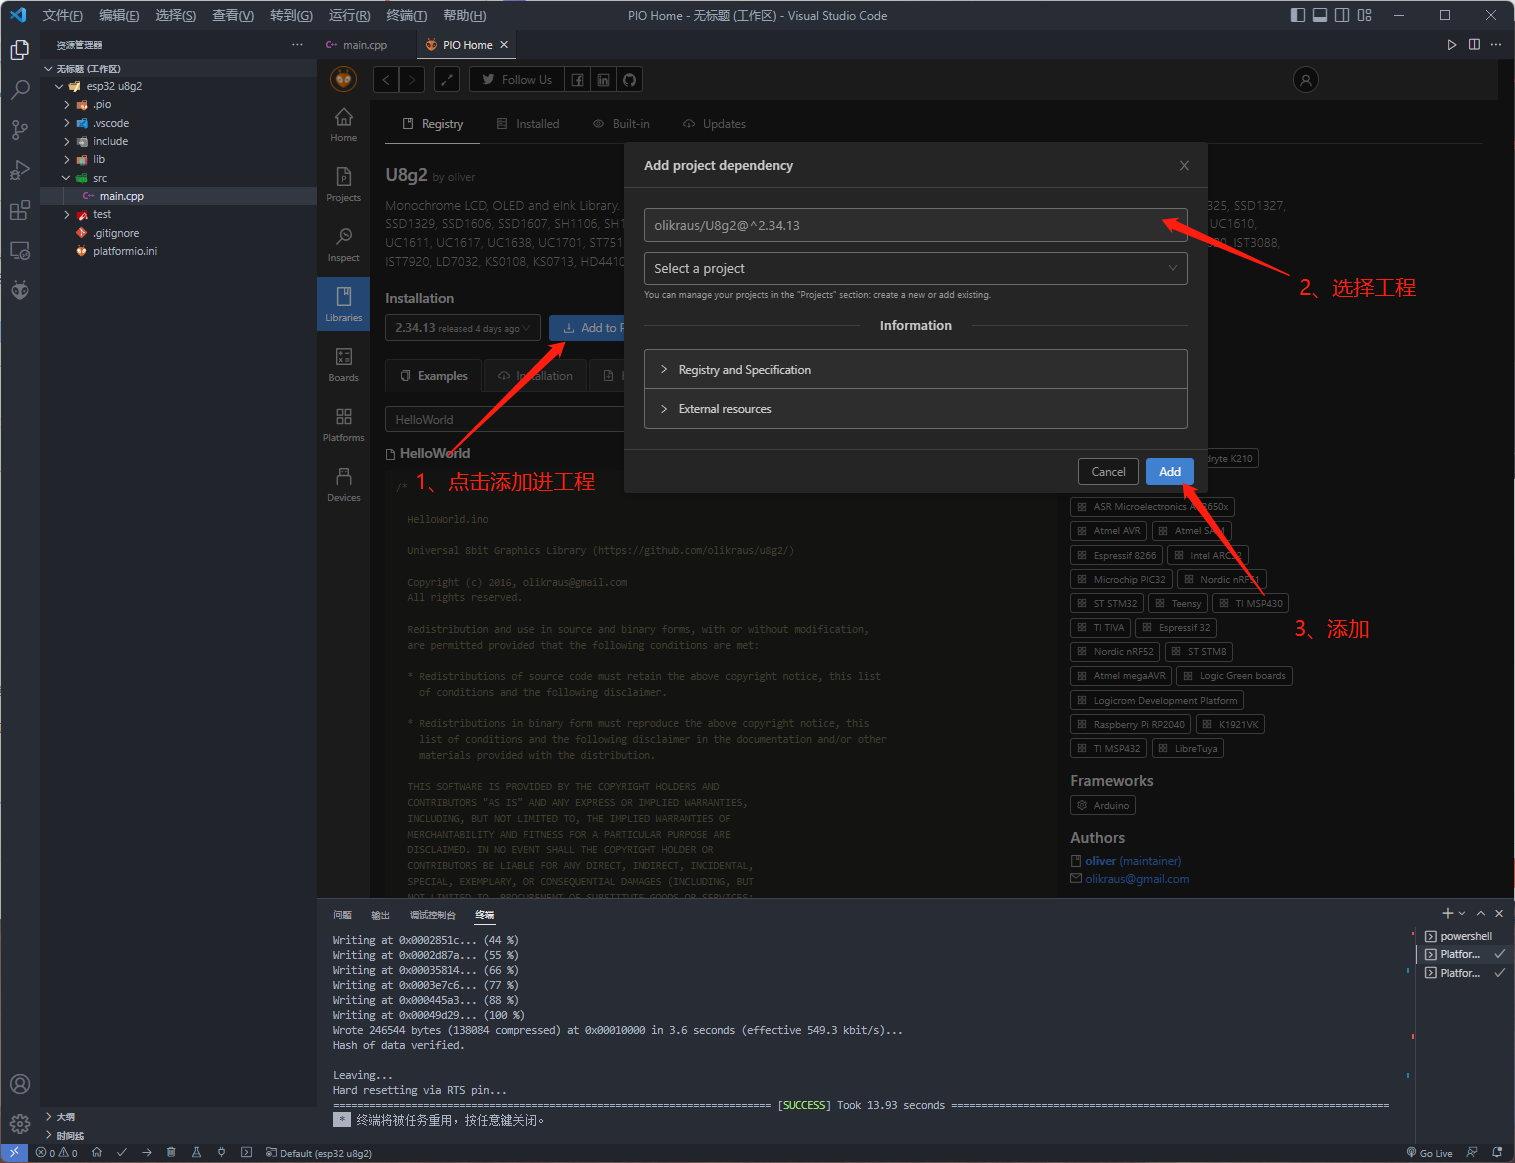Click the PlatformIO alien icon in activity bar

point(20,291)
